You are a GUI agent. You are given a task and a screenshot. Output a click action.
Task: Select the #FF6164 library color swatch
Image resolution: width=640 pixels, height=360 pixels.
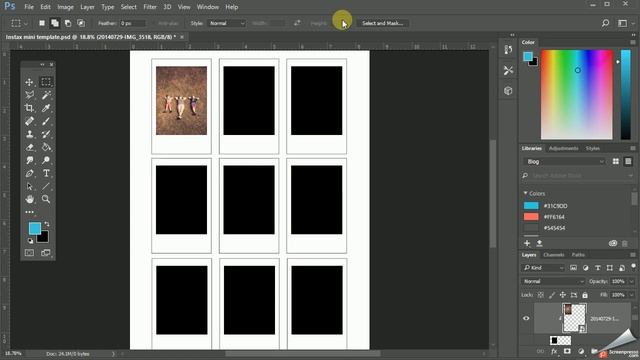coord(531,217)
